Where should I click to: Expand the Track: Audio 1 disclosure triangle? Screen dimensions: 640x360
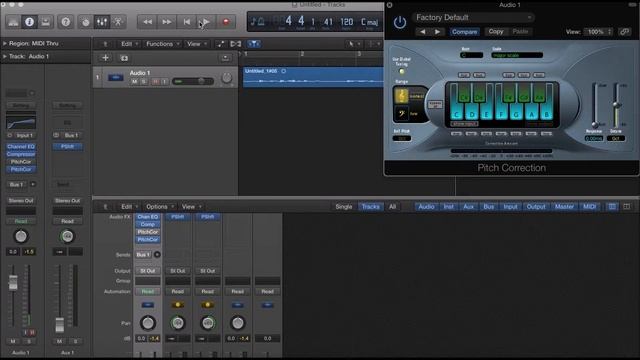click(5, 56)
